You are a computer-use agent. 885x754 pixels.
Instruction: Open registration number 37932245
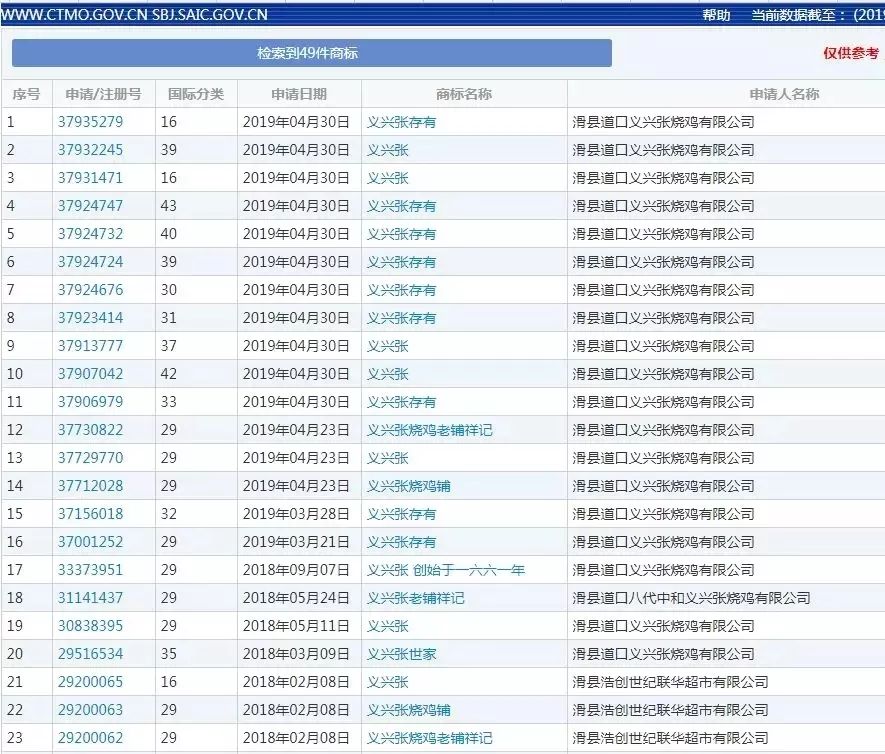[x=90, y=150]
